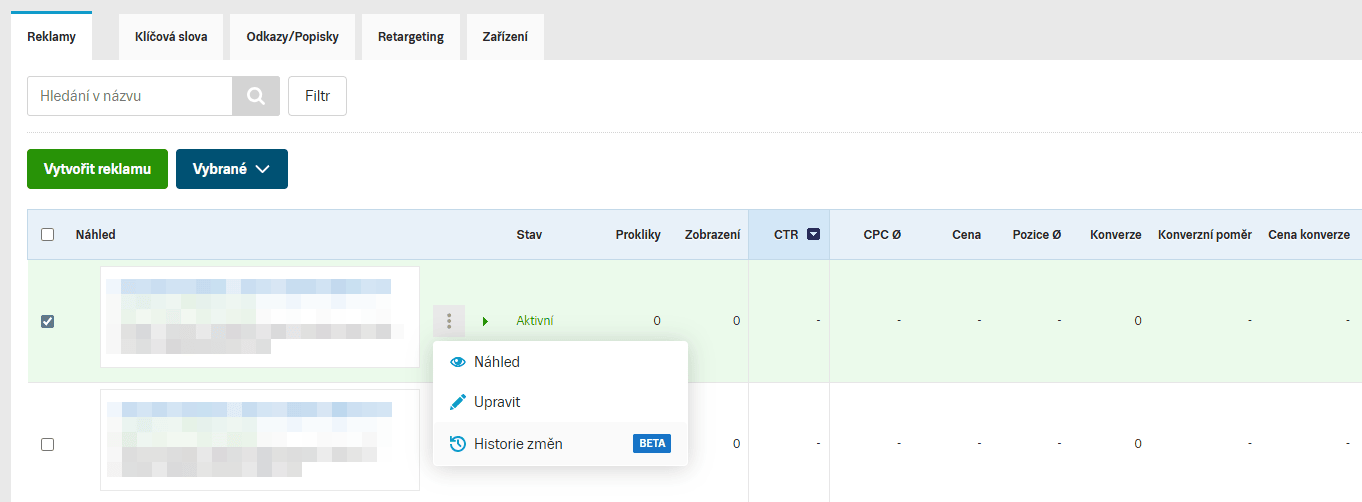Screen dimensions: 1362x502
Task: Select Historie změn from the context menu
Action: point(518,443)
